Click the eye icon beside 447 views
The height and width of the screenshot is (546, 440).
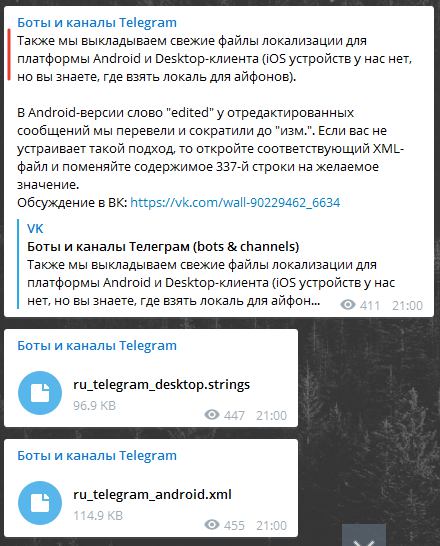click(212, 415)
